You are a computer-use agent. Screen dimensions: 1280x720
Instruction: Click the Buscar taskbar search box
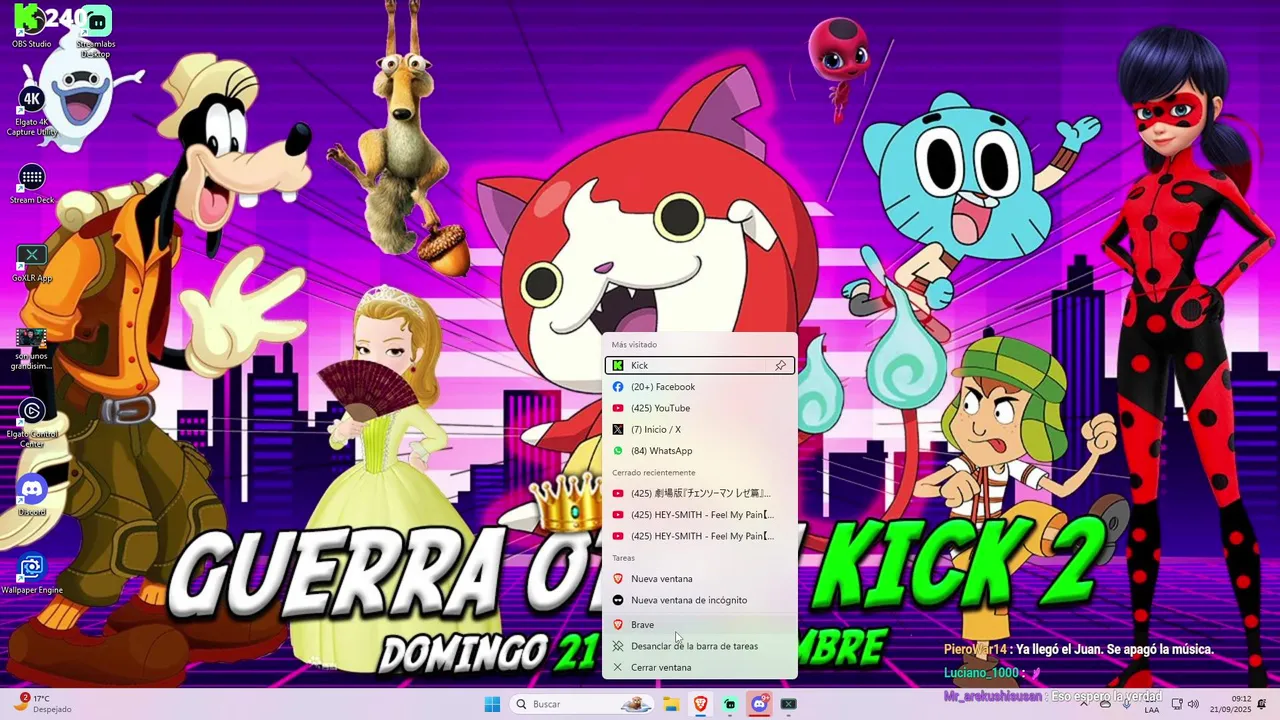click(x=583, y=704)
